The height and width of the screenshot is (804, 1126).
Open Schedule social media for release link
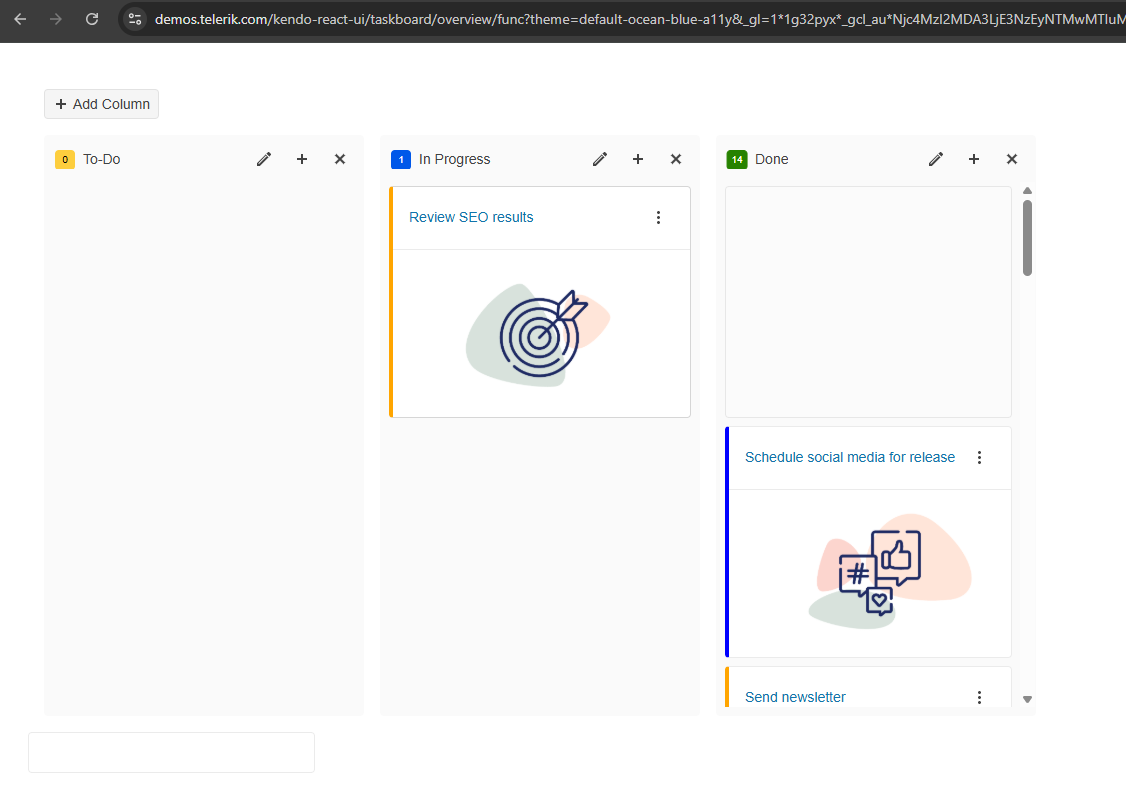pos(849,458)
